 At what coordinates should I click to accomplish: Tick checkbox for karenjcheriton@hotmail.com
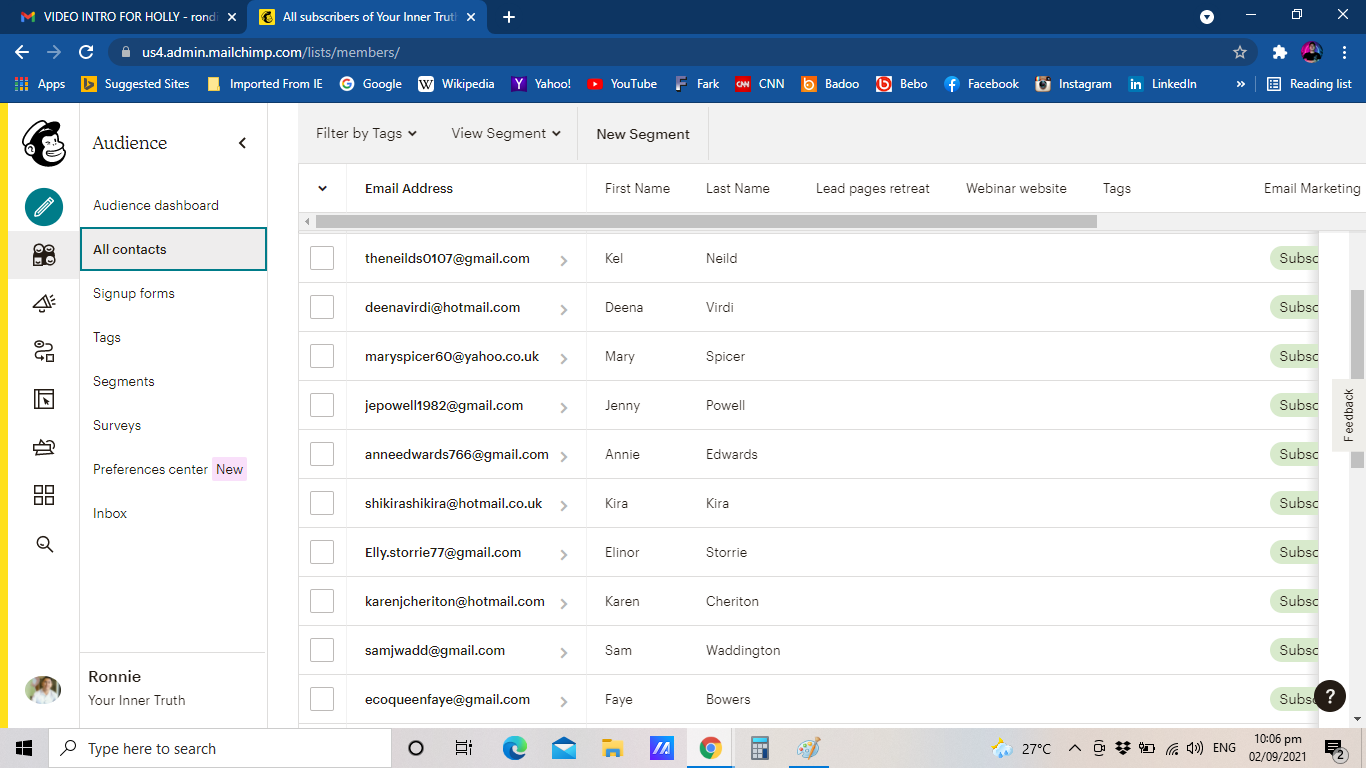(322, 601)
